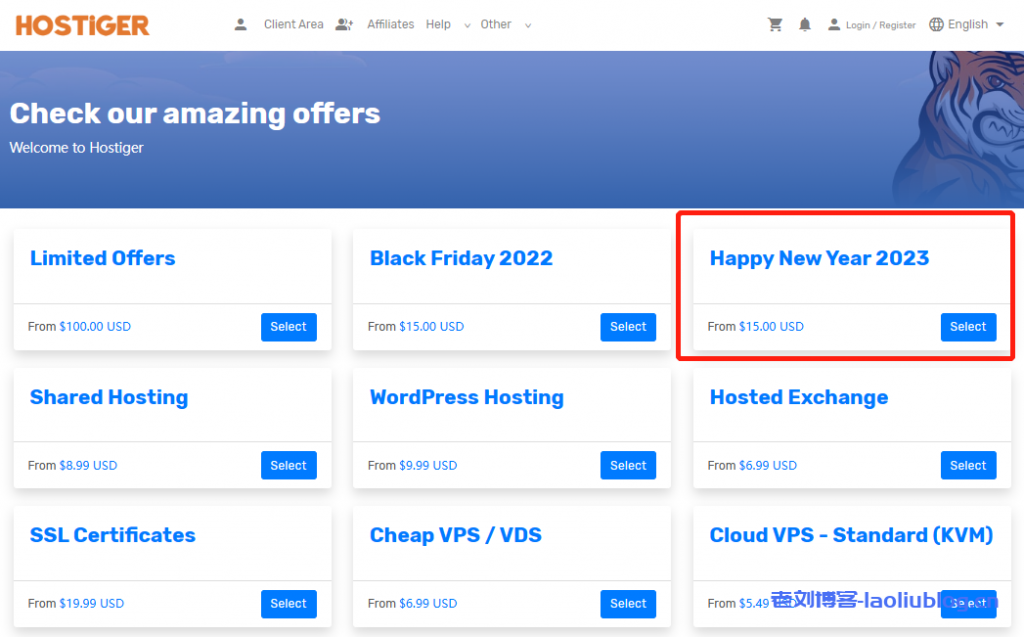This screenshot has width=1024, height=637.
Task: Click the user icon beside Login / Register
Action: 834,25
